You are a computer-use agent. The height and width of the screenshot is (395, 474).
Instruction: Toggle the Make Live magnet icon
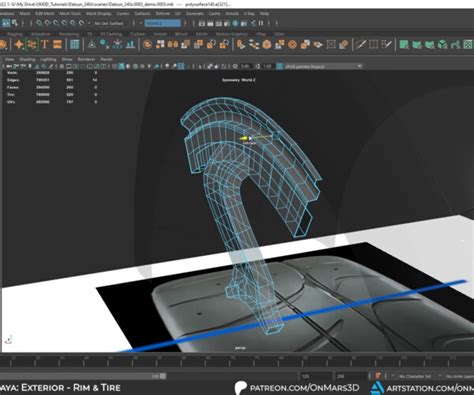[81, 23]
